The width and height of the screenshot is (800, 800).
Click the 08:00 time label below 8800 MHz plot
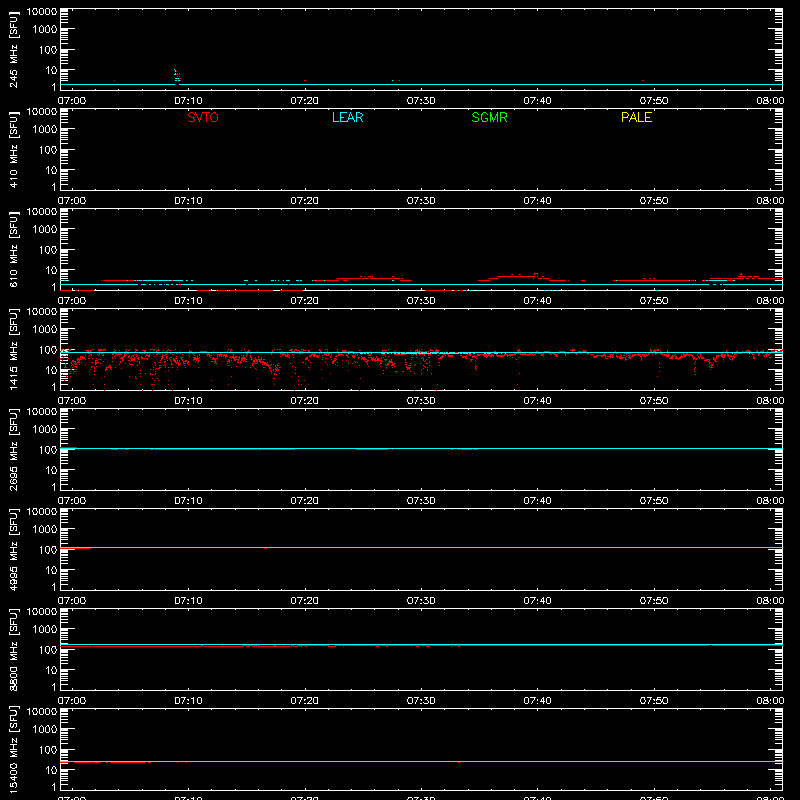pyautogui.click(x=770, y=701)
